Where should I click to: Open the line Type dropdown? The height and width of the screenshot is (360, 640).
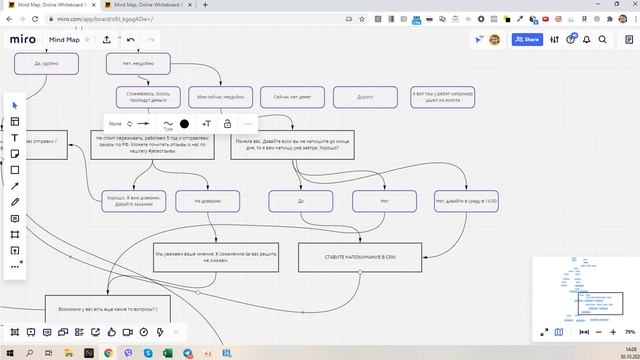point(168,124)
